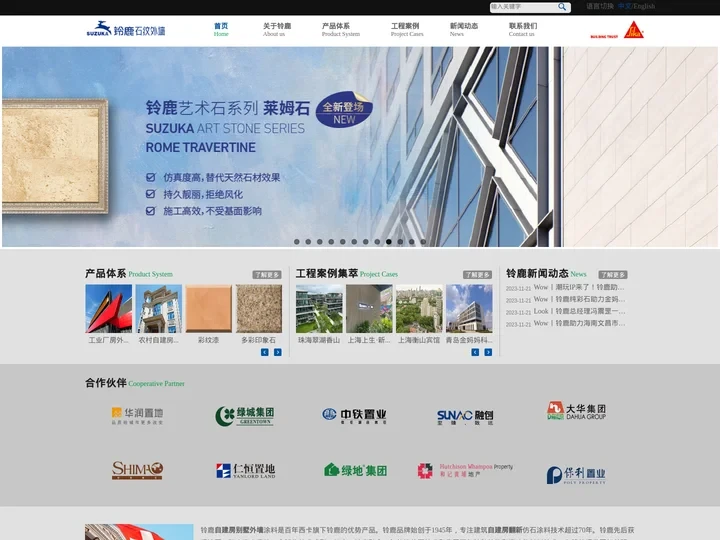
Task: Go to 首页 Home menu item
Action: pos(221,29)
